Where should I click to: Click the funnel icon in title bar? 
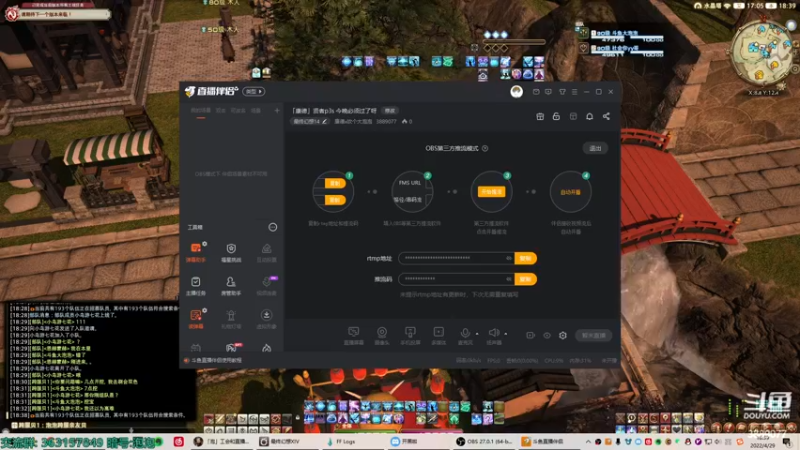point(562,92)
